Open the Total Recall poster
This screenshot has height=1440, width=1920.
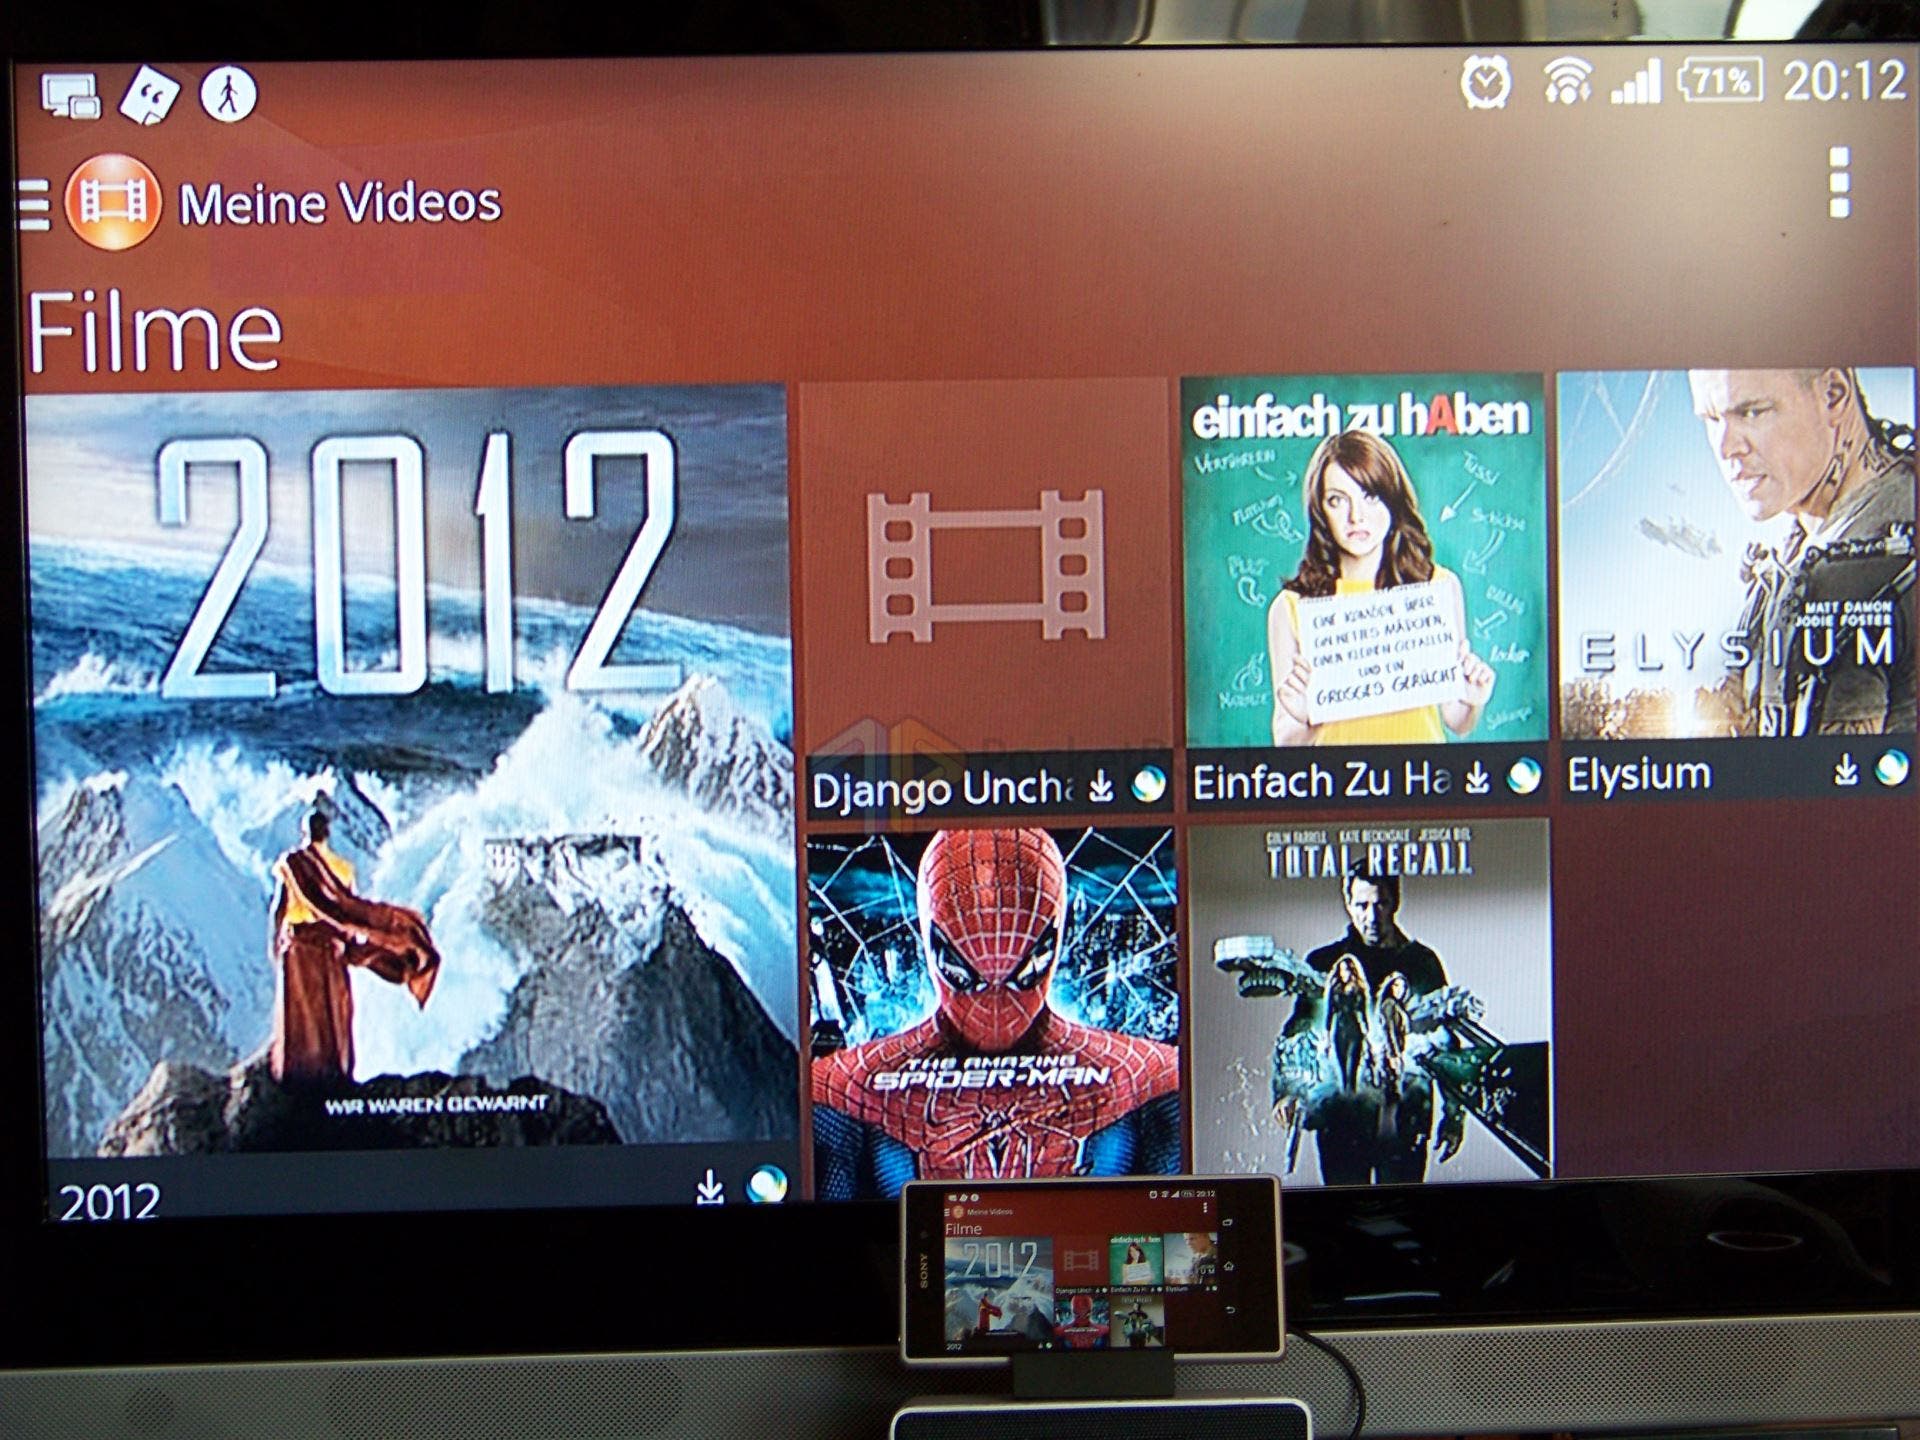[1370, 1000]
